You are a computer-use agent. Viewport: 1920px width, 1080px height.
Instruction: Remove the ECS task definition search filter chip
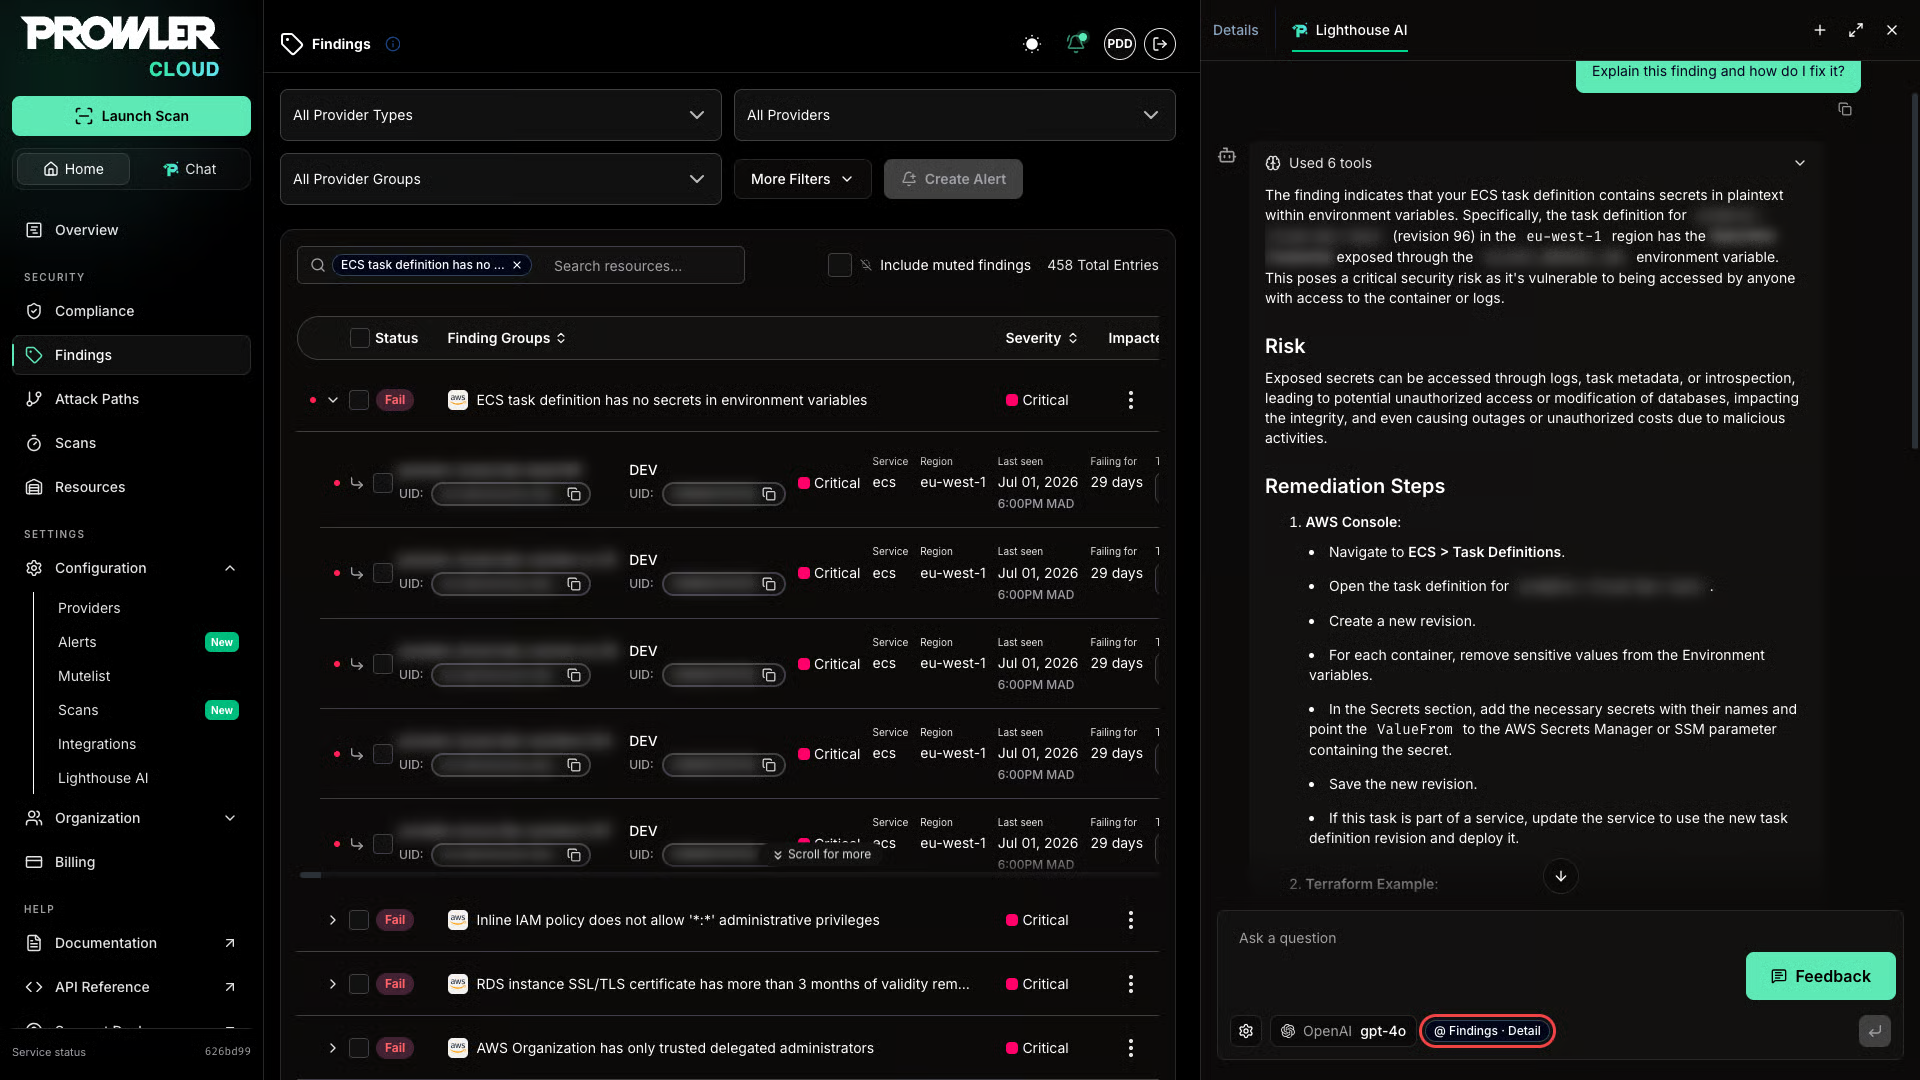coord(517,265)
